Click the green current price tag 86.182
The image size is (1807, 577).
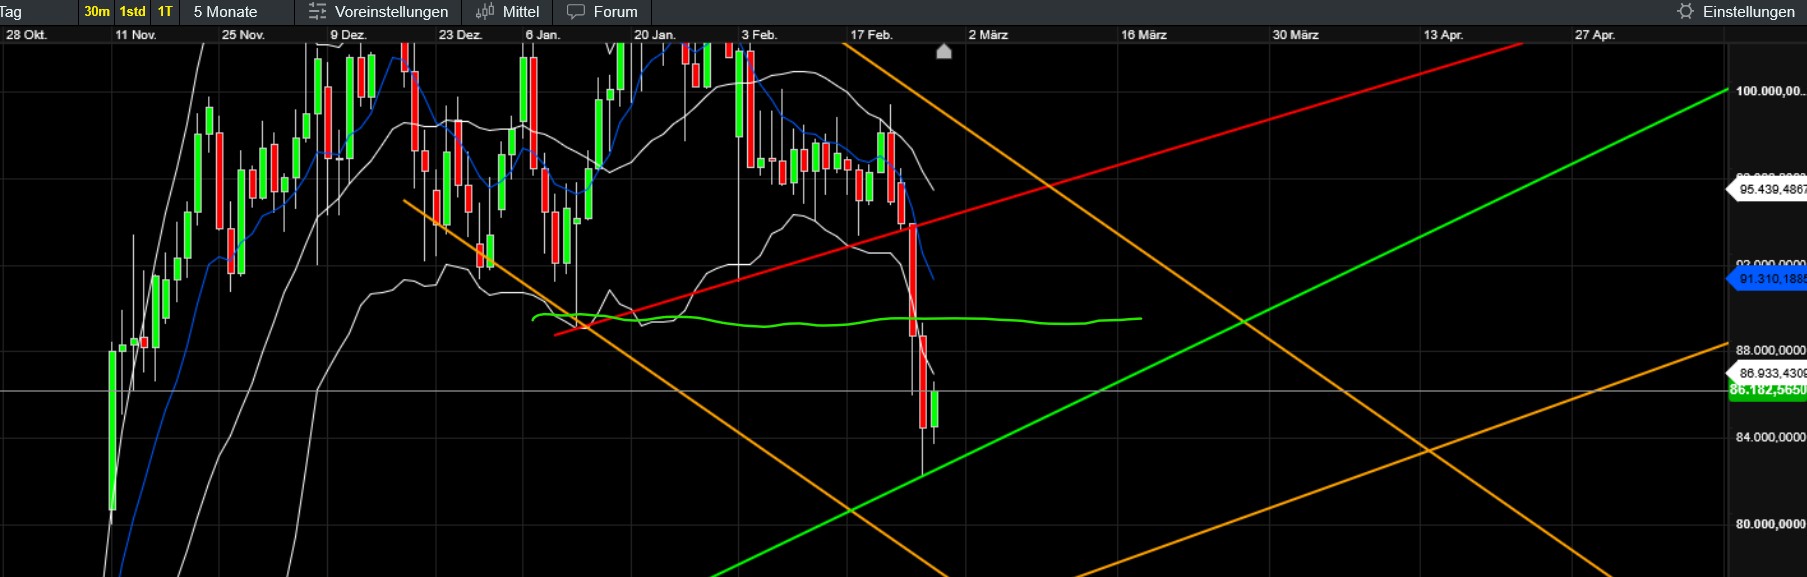point(1768,390)
